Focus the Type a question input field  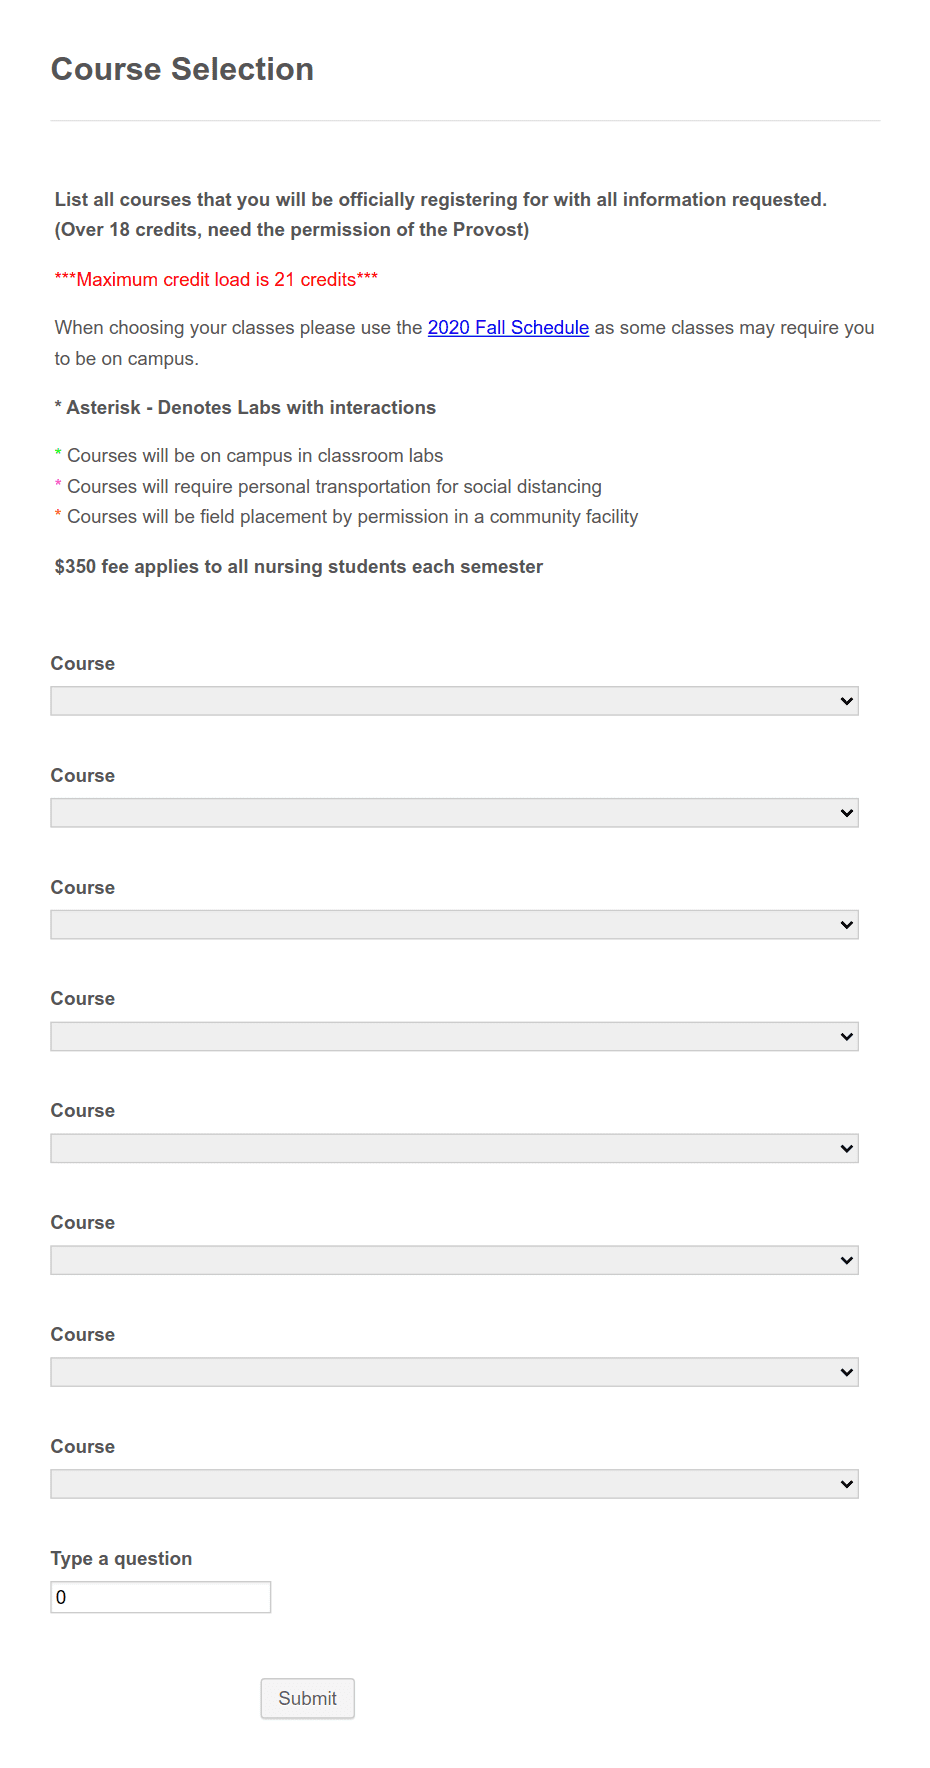click(x=161, y=1597)
